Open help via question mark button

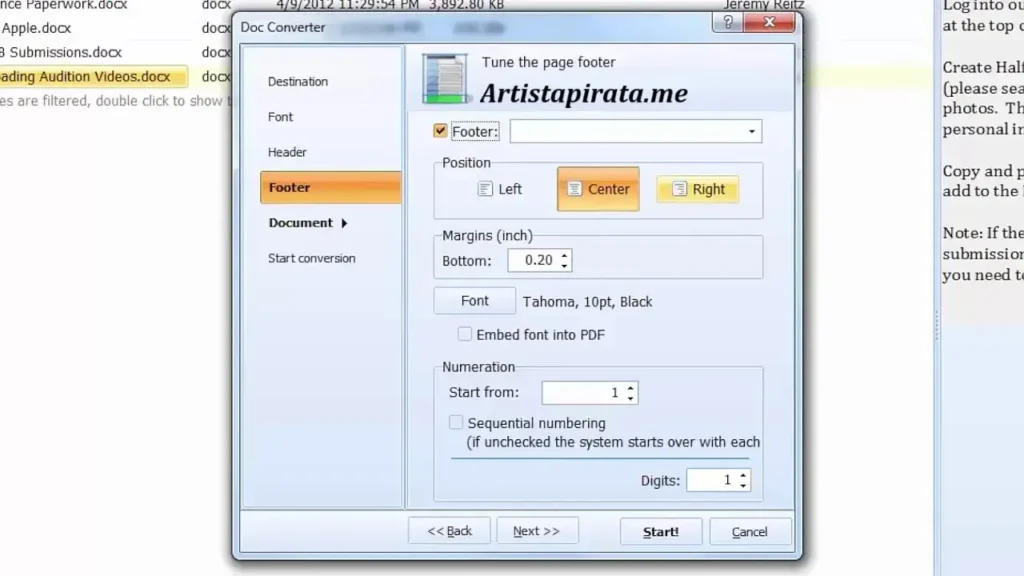(728, 23)
